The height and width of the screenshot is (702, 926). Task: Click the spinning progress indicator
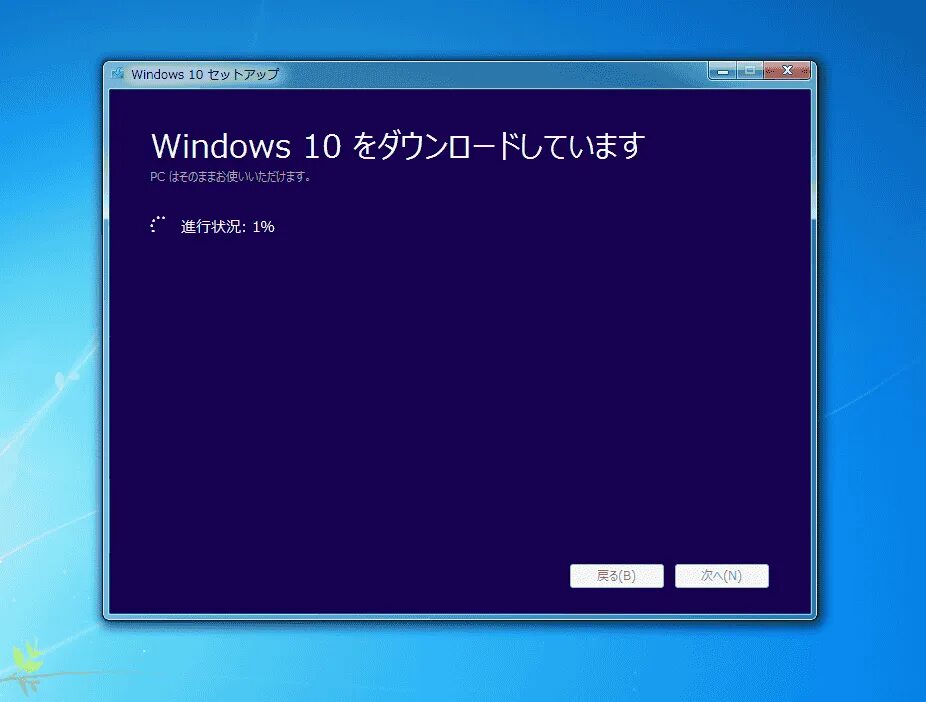click(x=158, y=225)
